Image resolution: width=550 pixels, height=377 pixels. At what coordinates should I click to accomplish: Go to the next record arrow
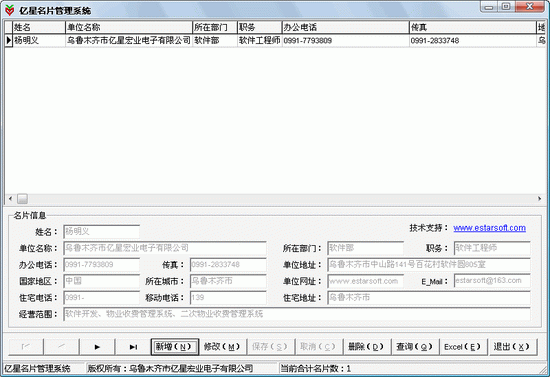[x=98, y=347]
